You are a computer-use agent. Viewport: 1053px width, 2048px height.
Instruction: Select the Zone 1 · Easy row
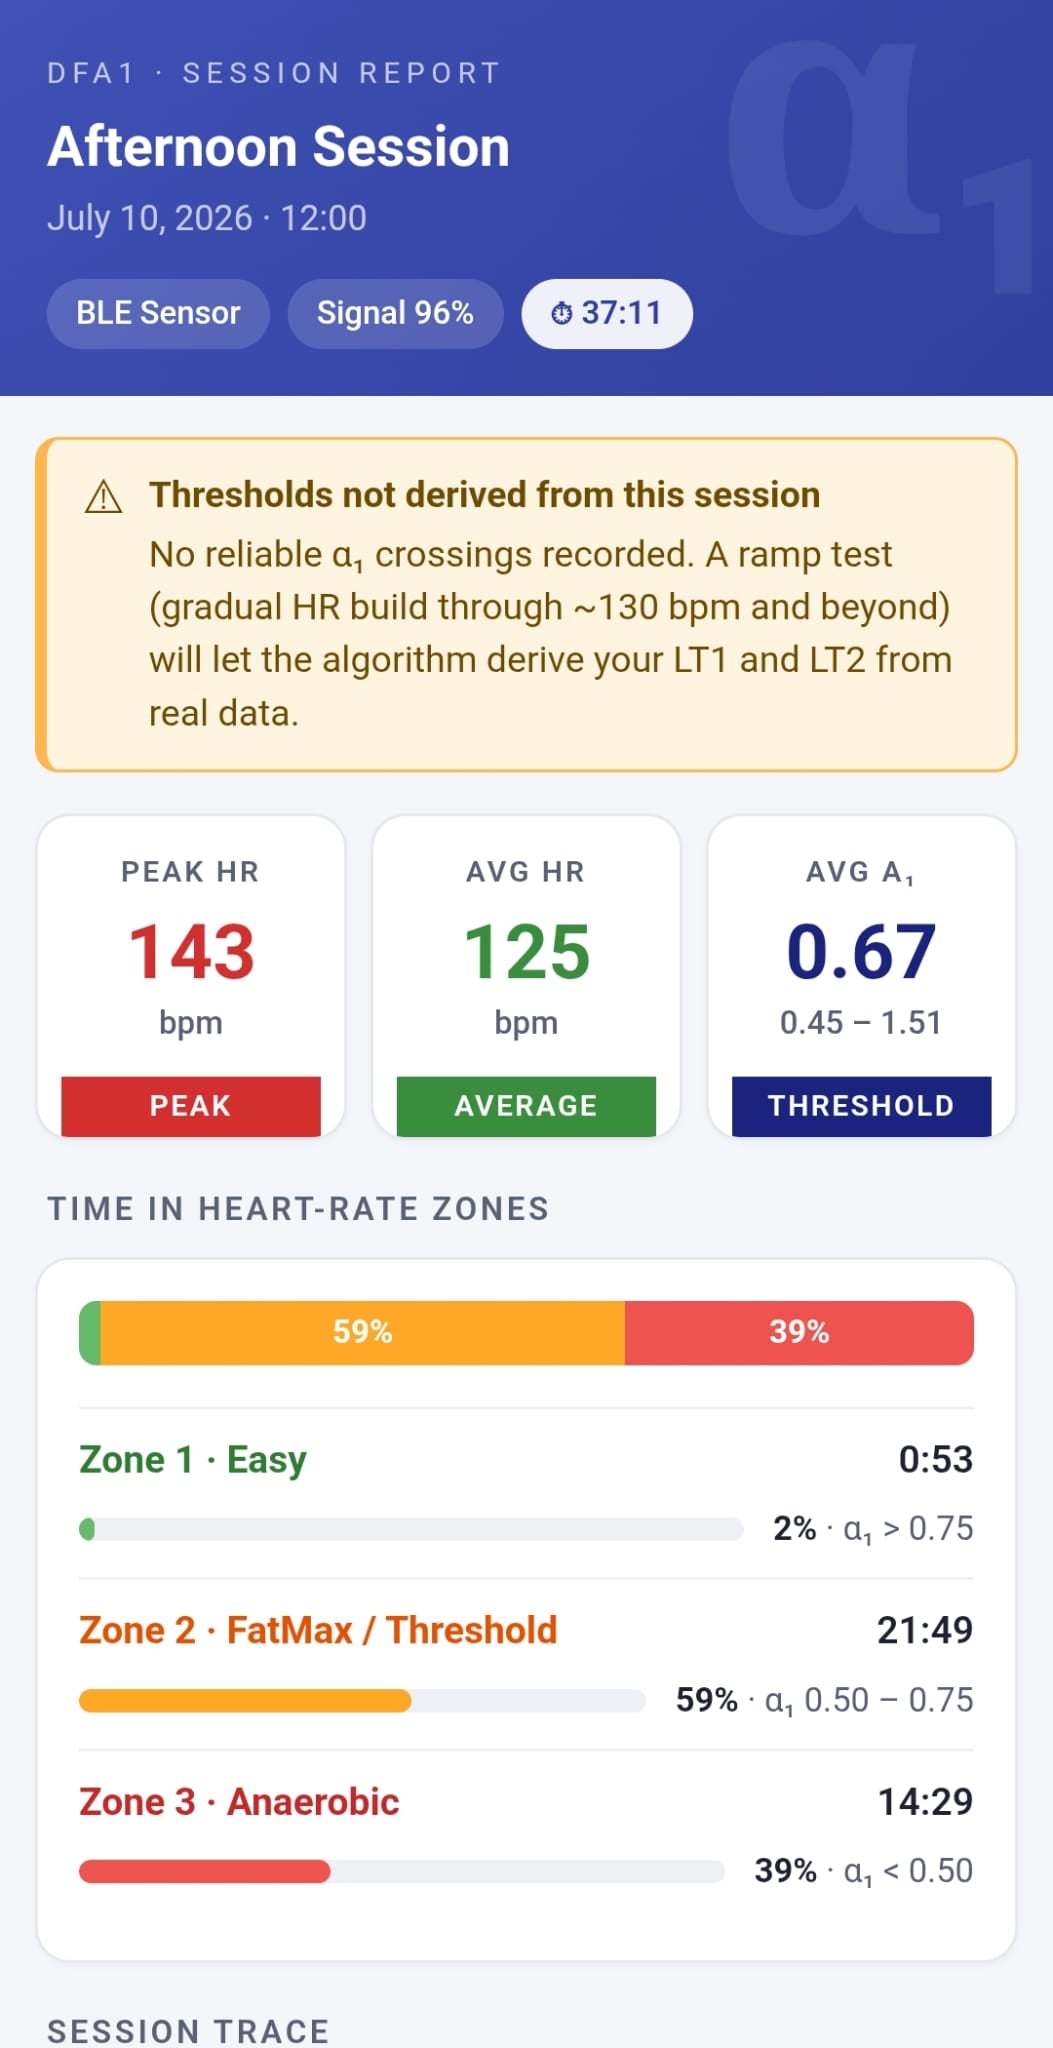click(x=526, y=1493)
